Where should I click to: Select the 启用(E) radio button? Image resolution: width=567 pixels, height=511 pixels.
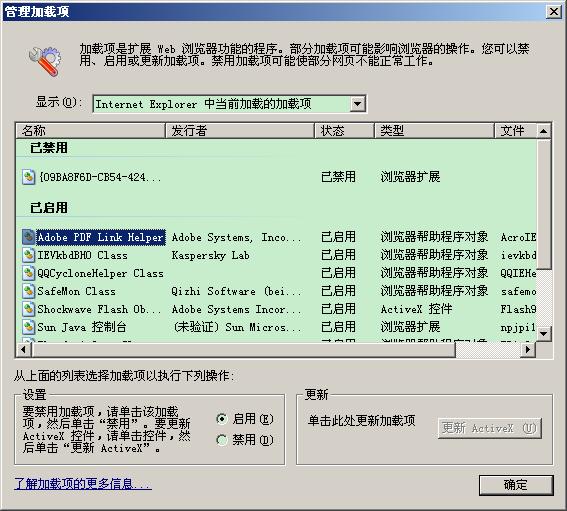222,419
